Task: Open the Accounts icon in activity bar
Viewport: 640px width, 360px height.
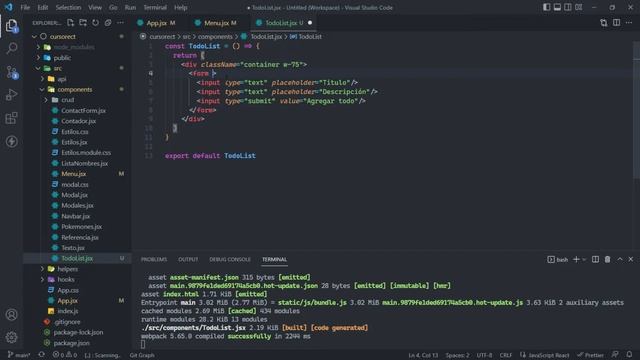Action: pos(11,315)
